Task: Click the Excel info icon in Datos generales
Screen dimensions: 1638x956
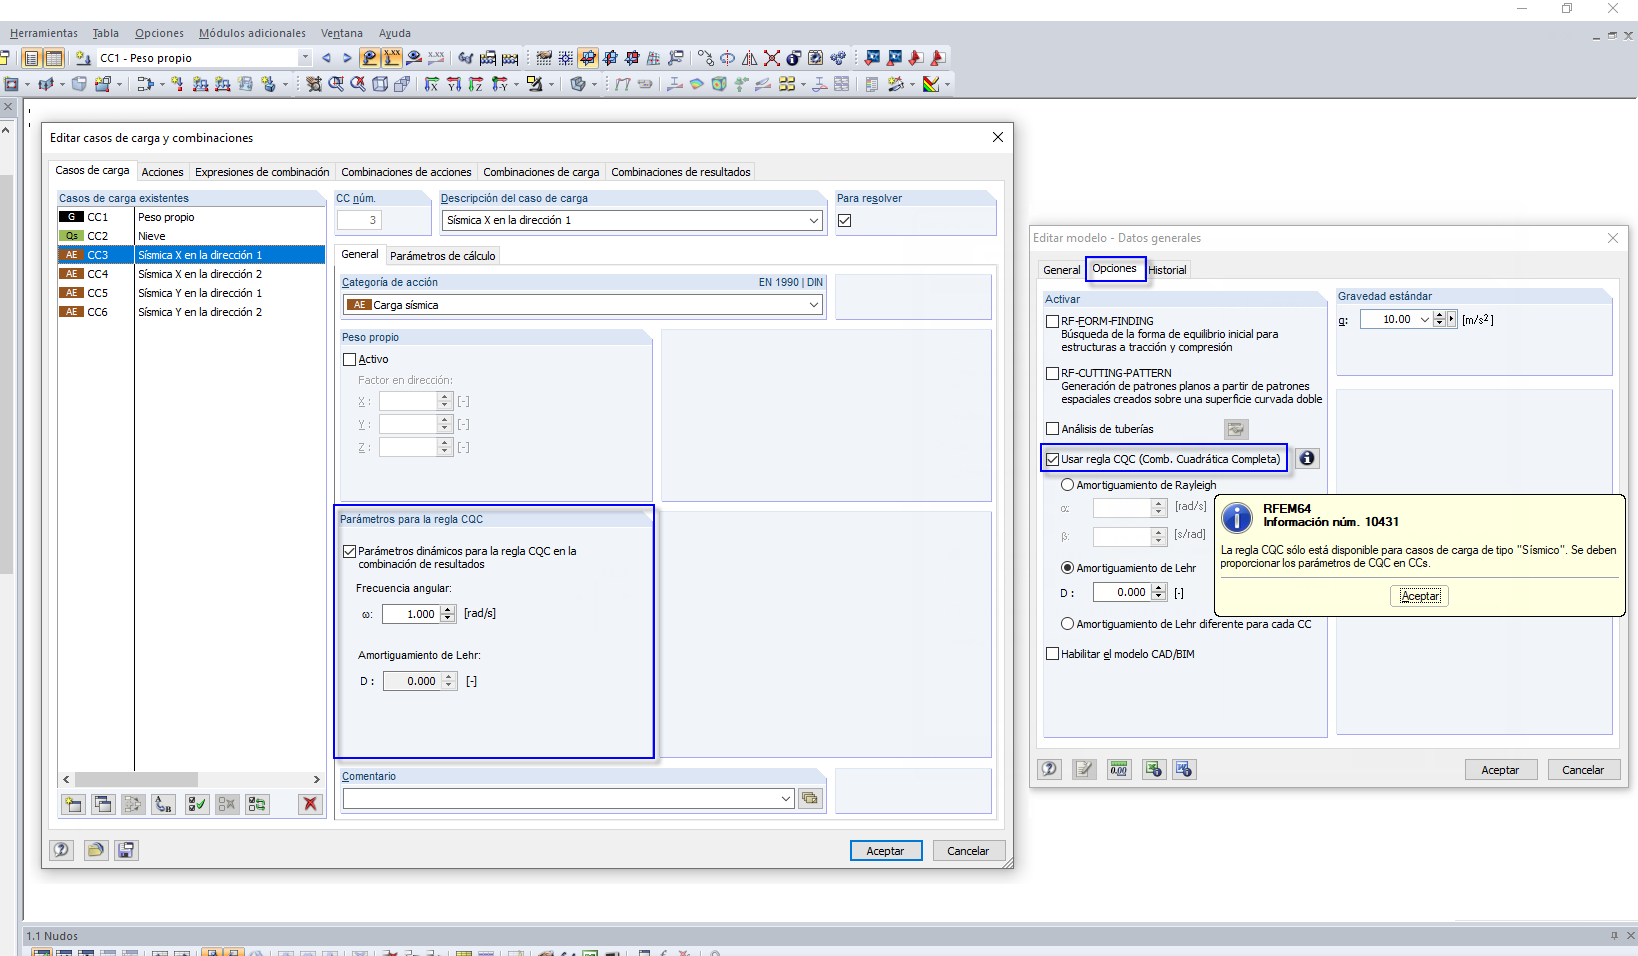Action: pos(1154,769)
